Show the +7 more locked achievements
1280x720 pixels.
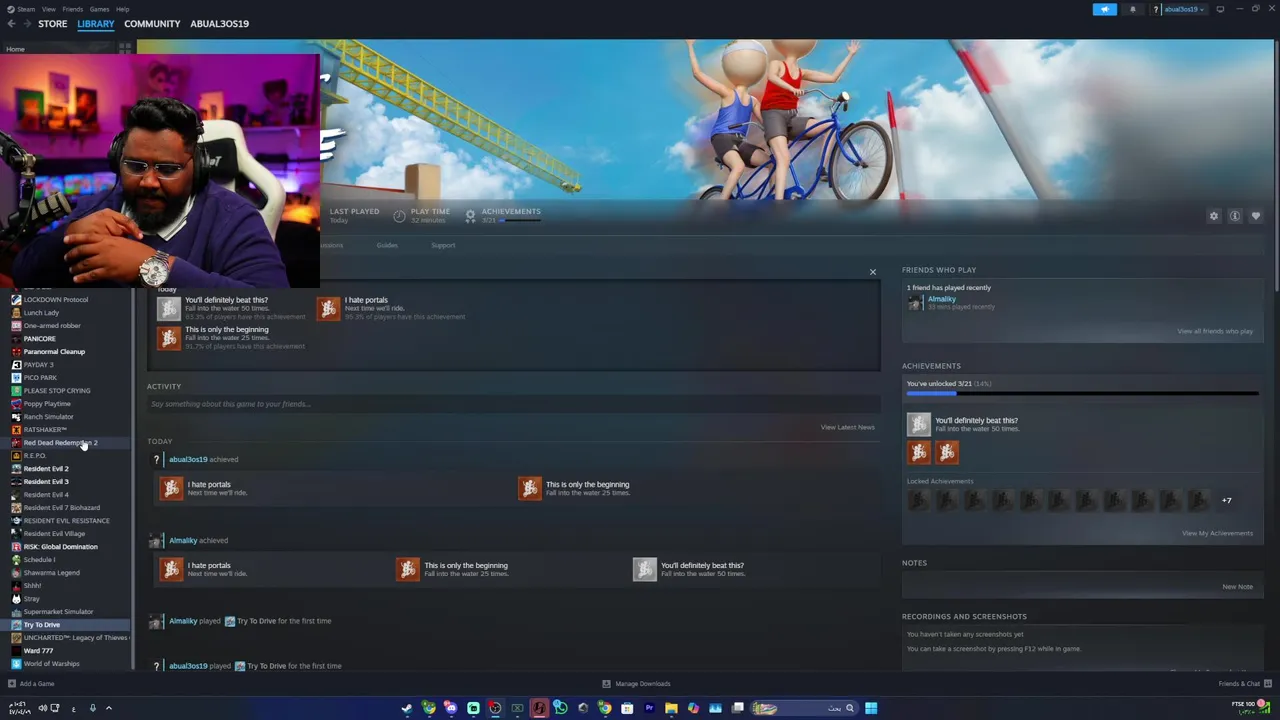pyautogui.click(x=1227, y=501)
